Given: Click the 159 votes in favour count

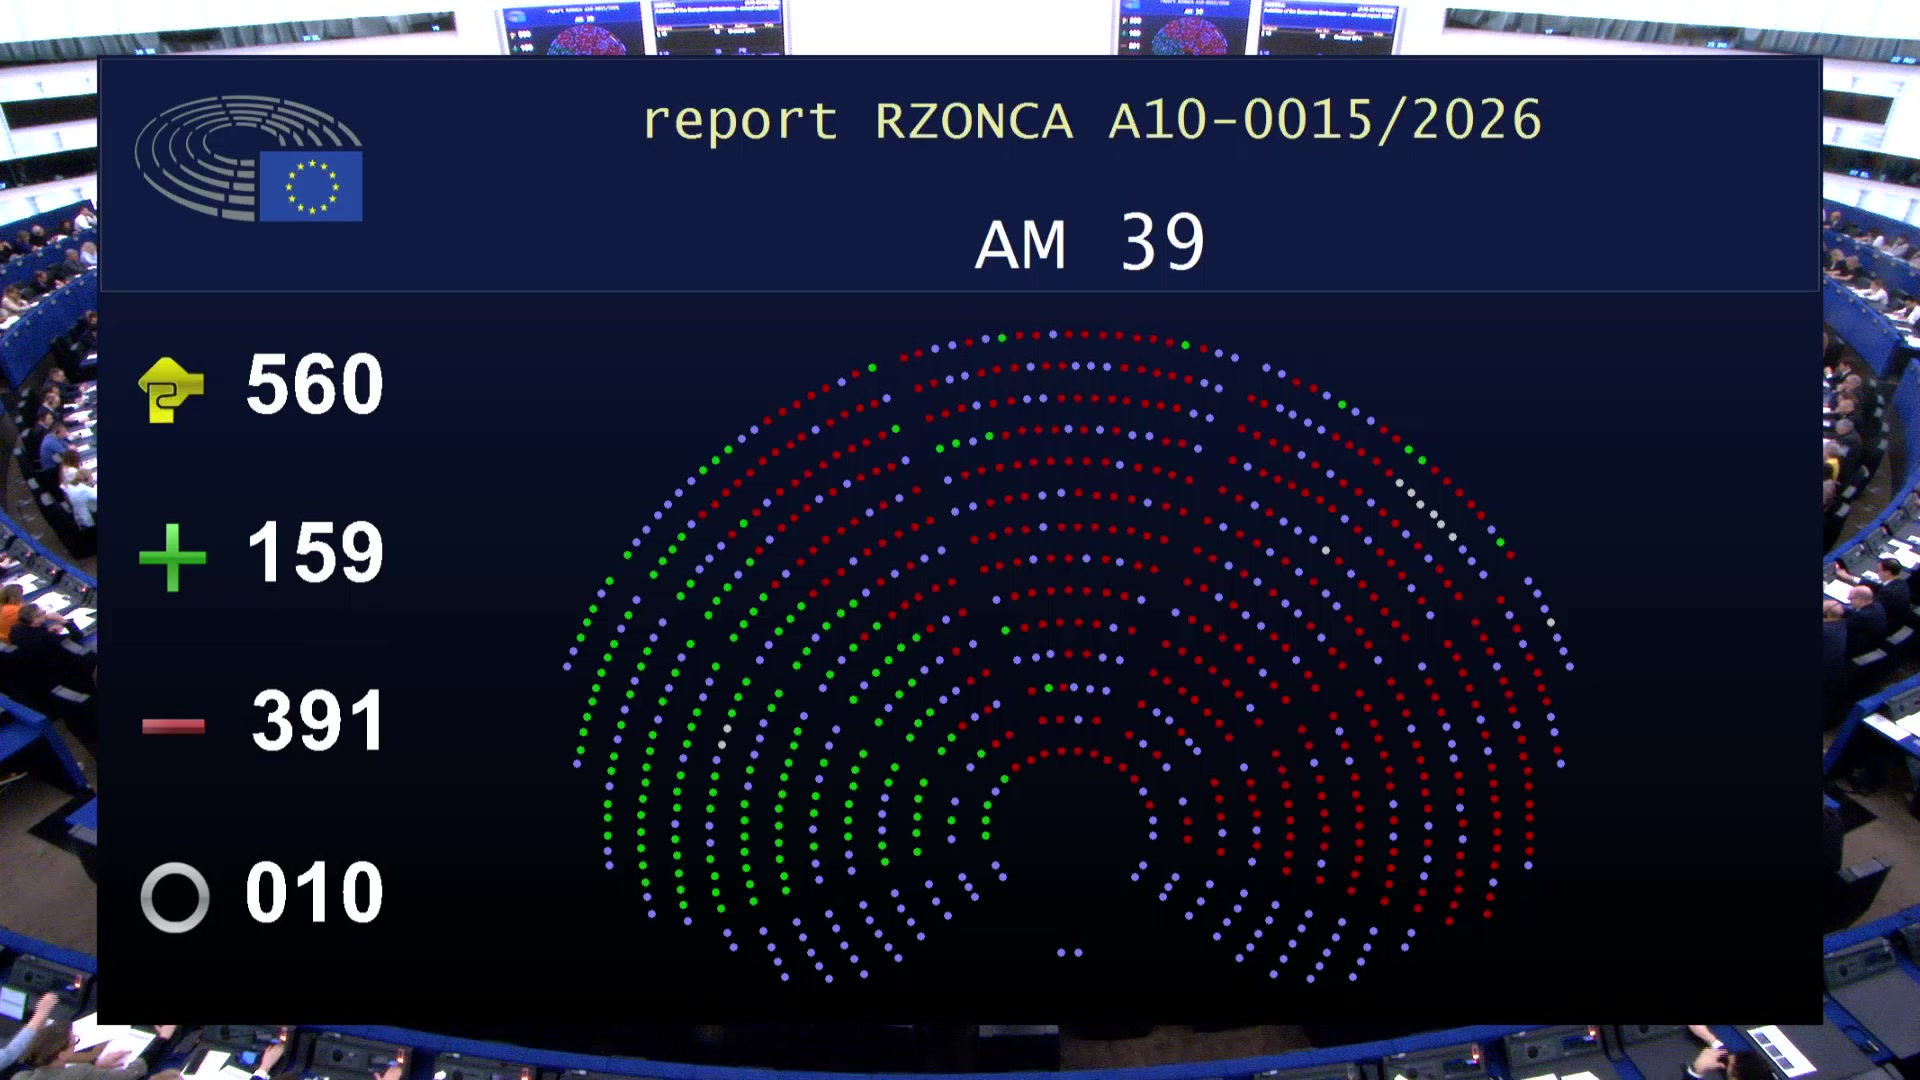Looking at the screenshot, I should click(313, 553).
